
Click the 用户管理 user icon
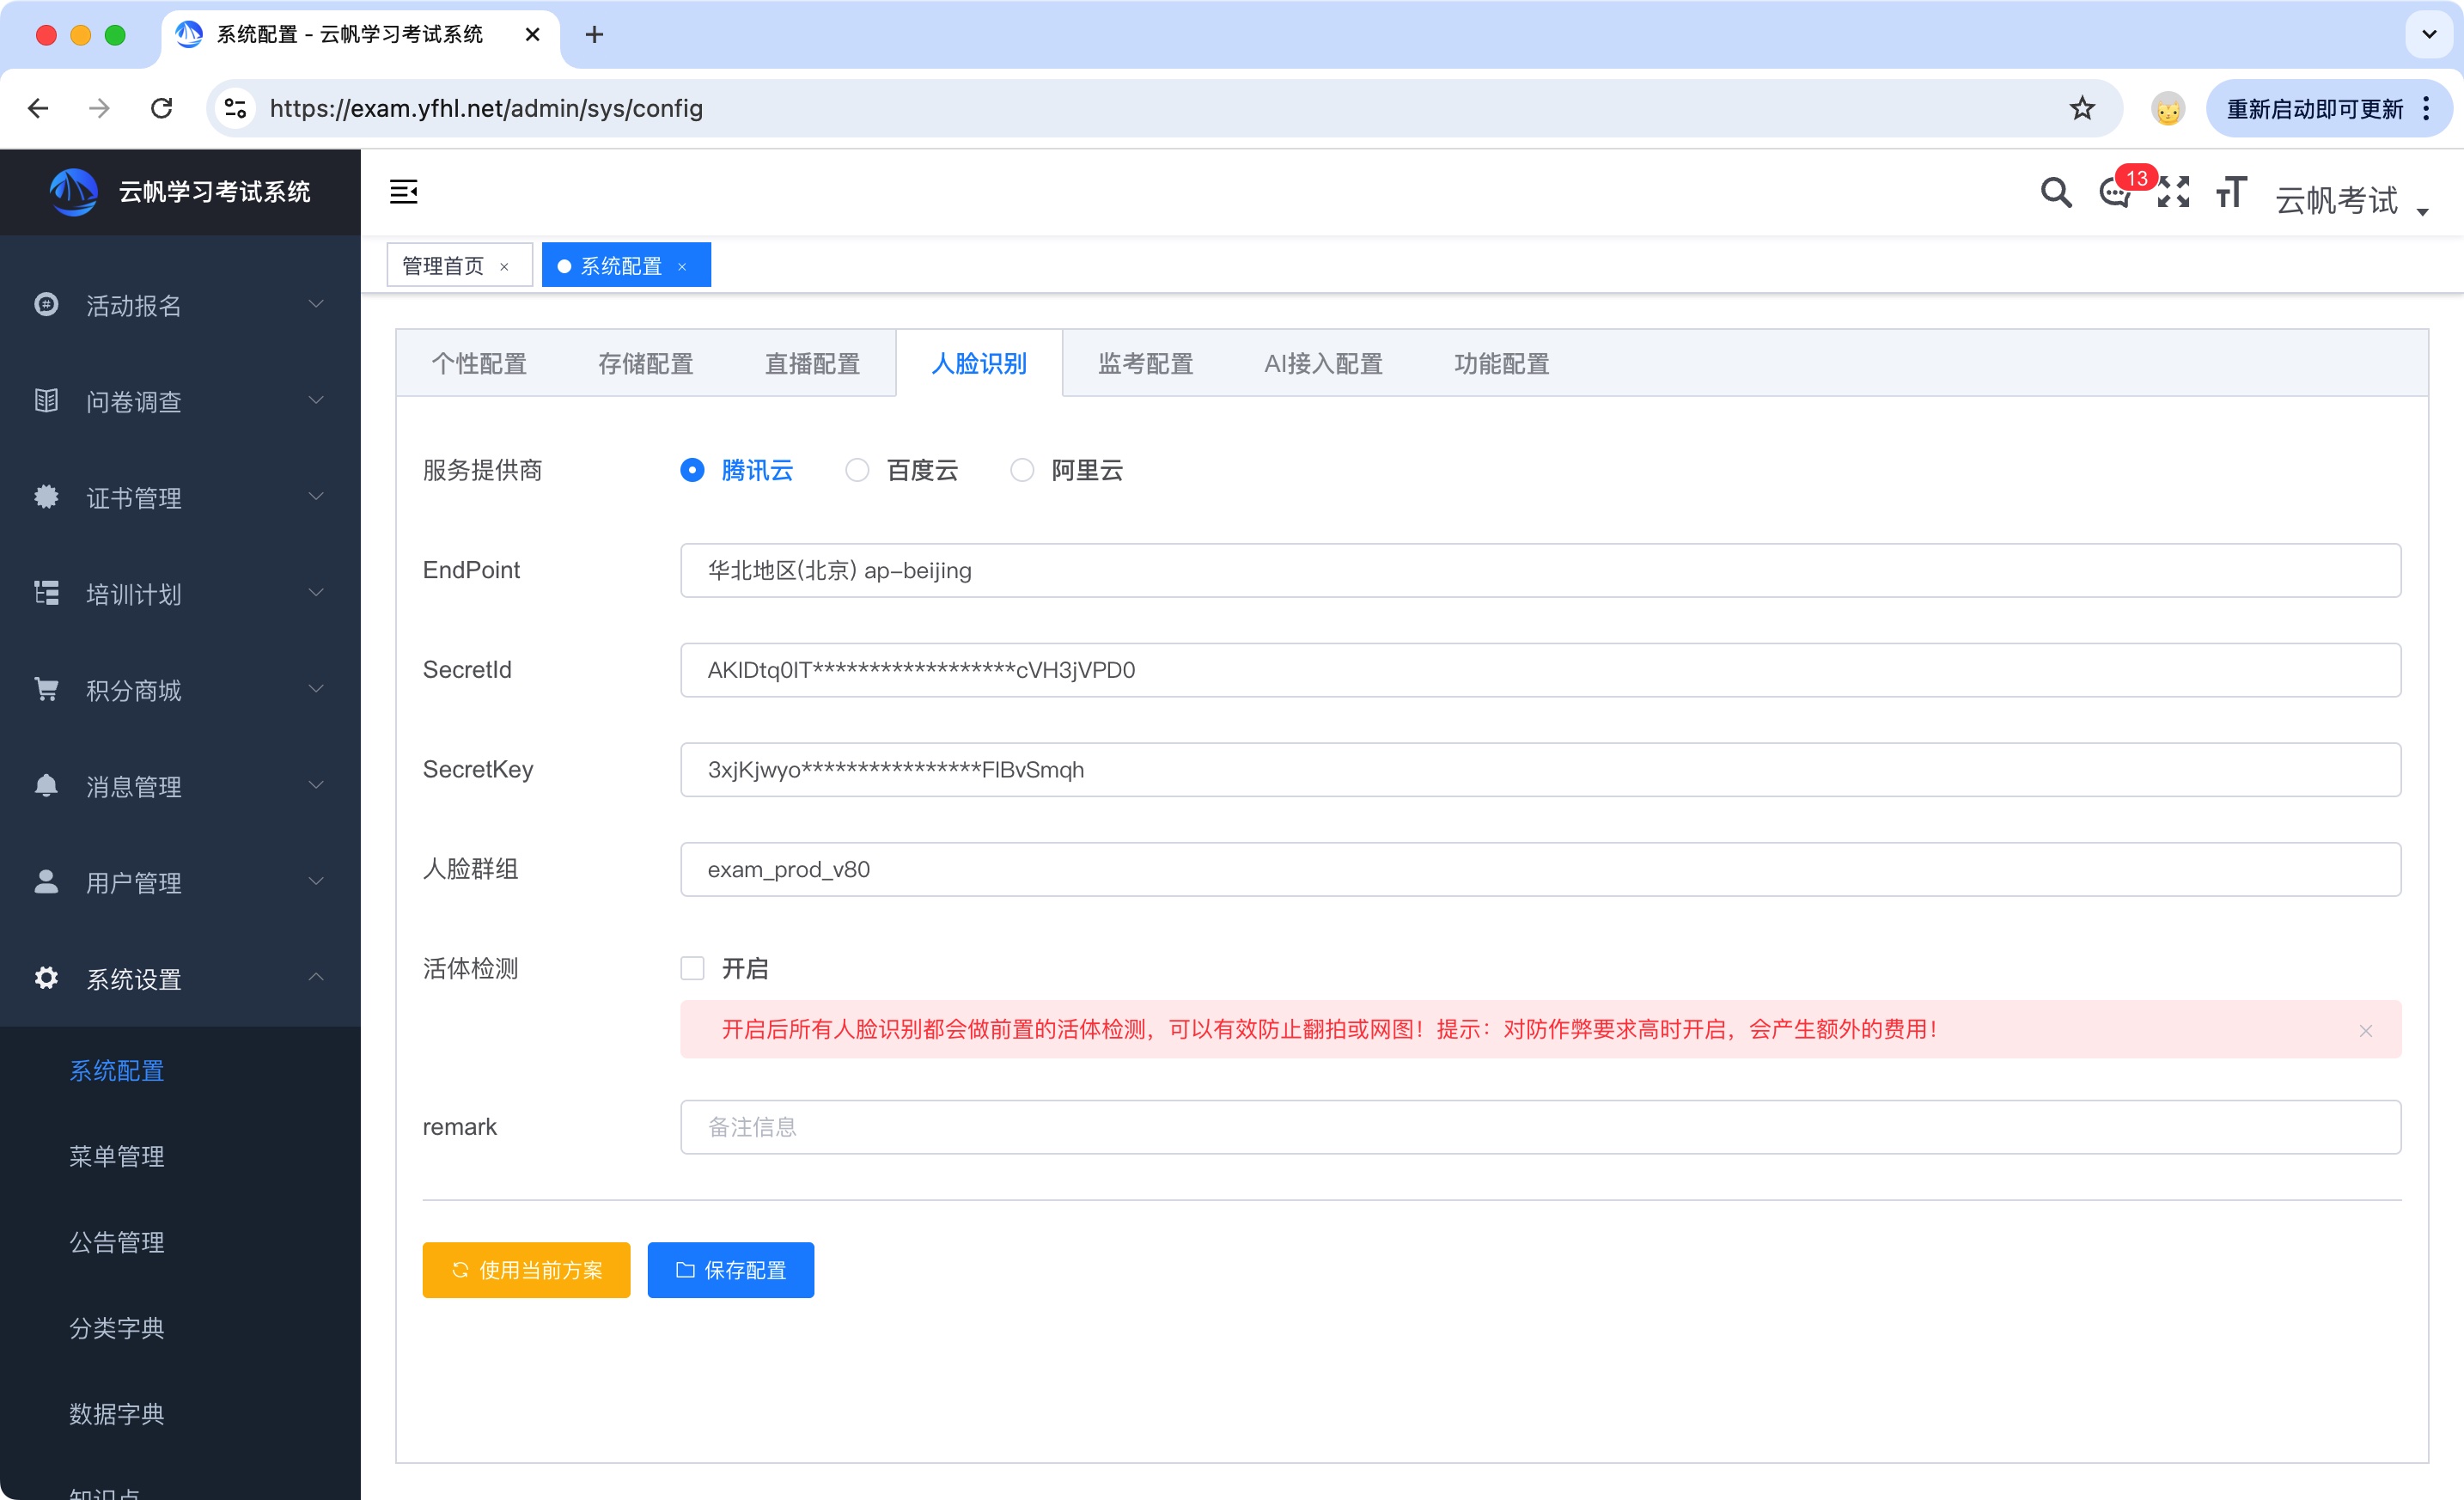pyautogui.click(x=45, y=882)
